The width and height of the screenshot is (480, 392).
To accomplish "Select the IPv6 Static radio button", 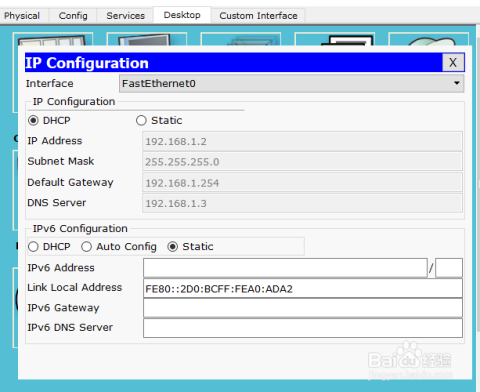I will [173, 247].
